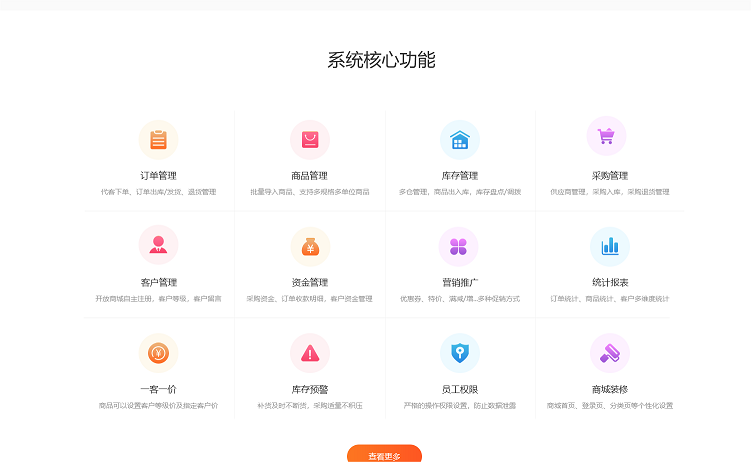751x462 pixels.
Task: Click the 查看更多 button
Action: tap(385, 453)
